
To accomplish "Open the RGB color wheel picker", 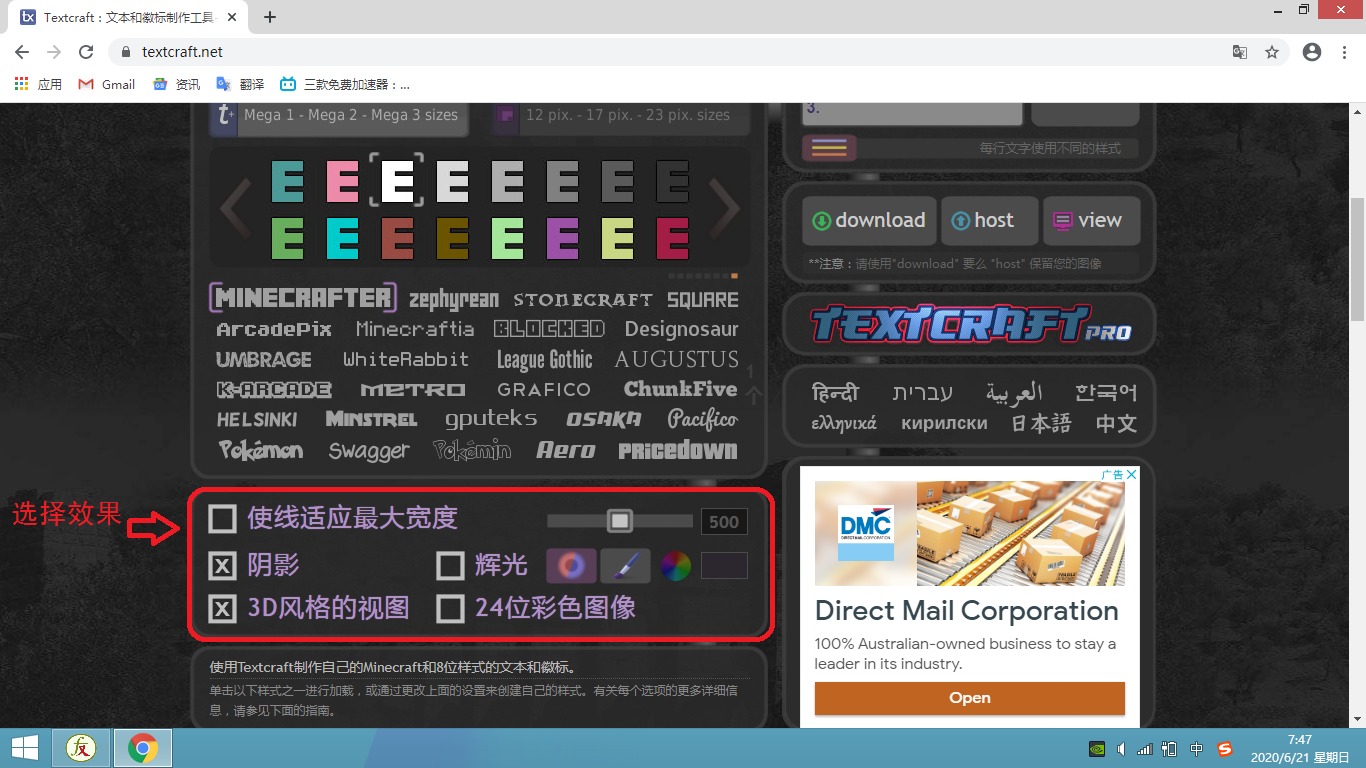I will [676, 566].
